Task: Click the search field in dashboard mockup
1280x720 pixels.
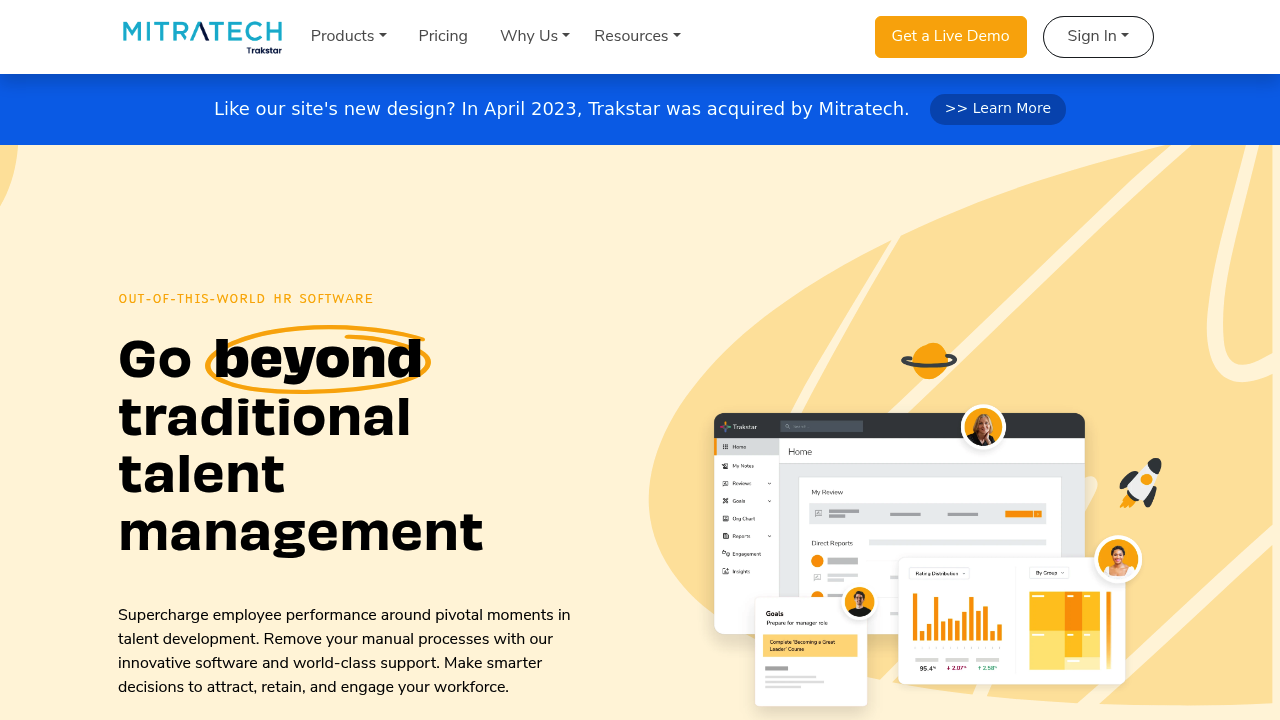Action: (821, 426)
